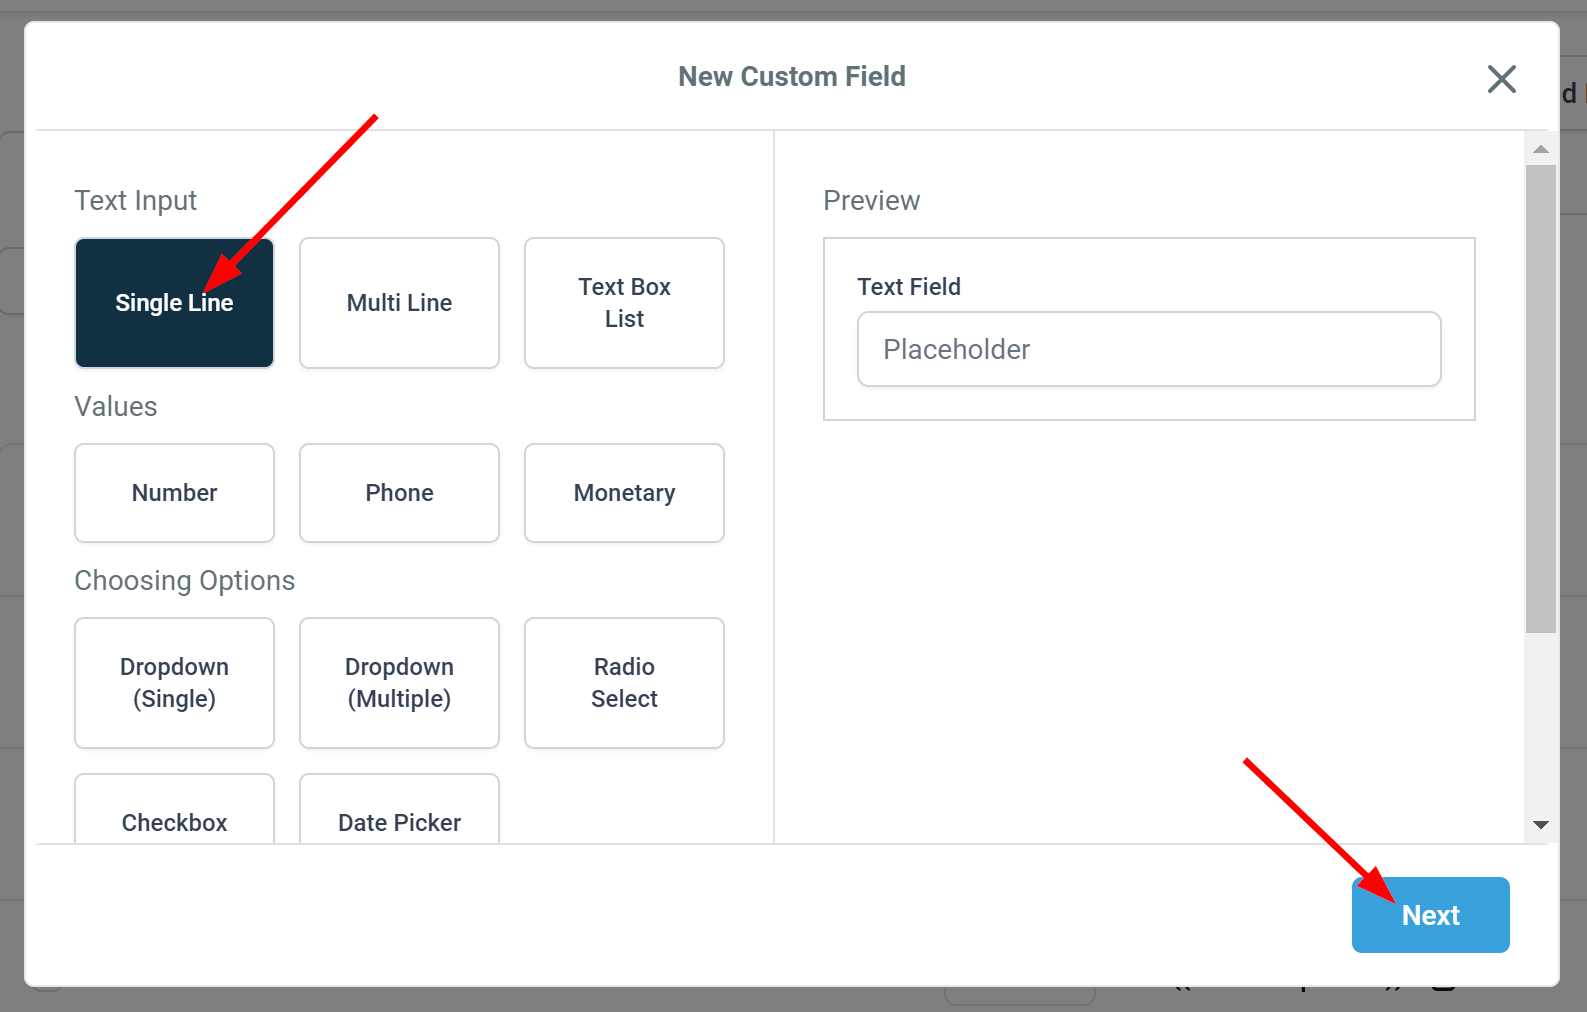Viewport: 1587px width, 1012px height.
Task: Click the Text Field preview label
Action: tap(908, 287)
